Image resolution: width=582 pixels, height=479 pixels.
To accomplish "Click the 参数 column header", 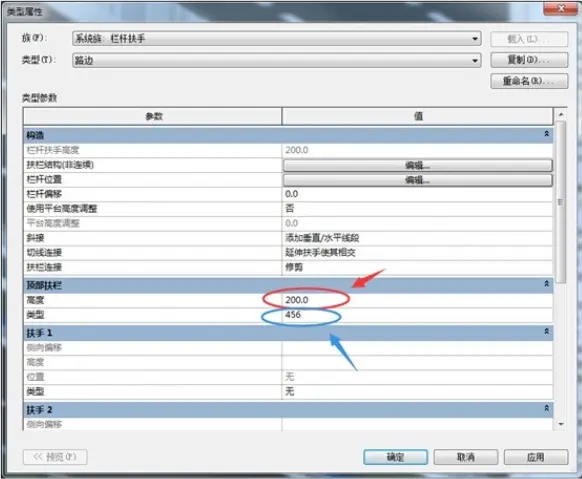I will 153,117.
